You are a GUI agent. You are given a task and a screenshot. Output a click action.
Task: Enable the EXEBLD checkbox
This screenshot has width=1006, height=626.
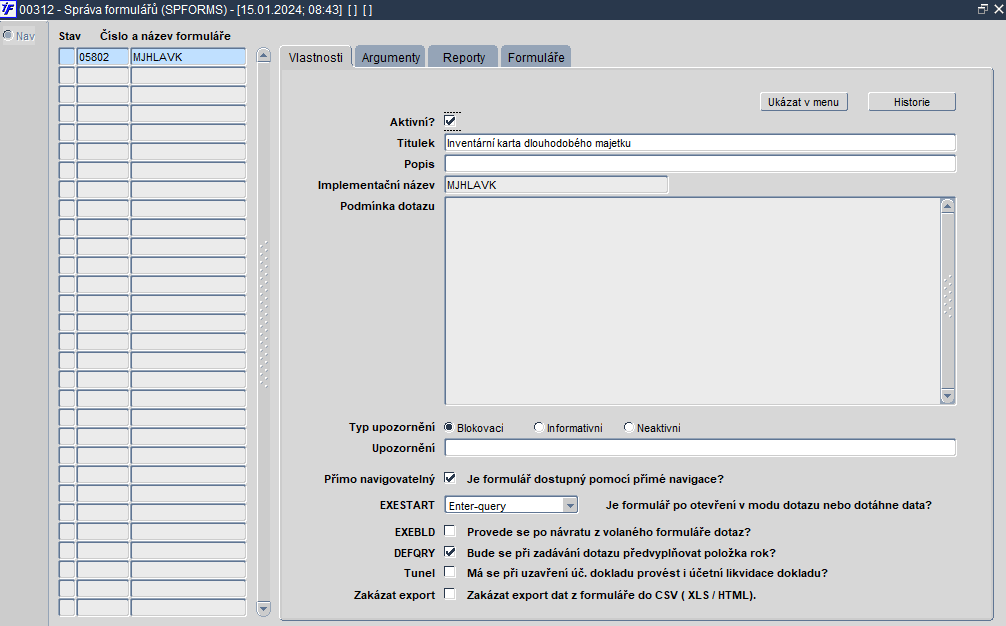click(450, 531)
